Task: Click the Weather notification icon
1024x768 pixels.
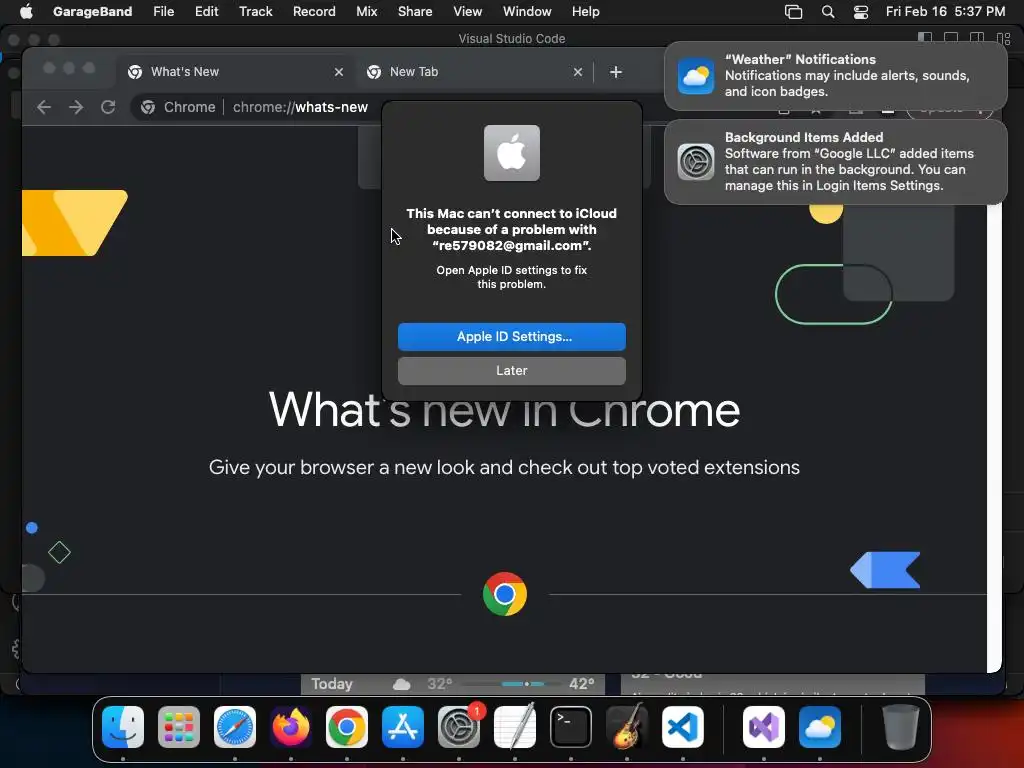Action: tap(696, 76)
